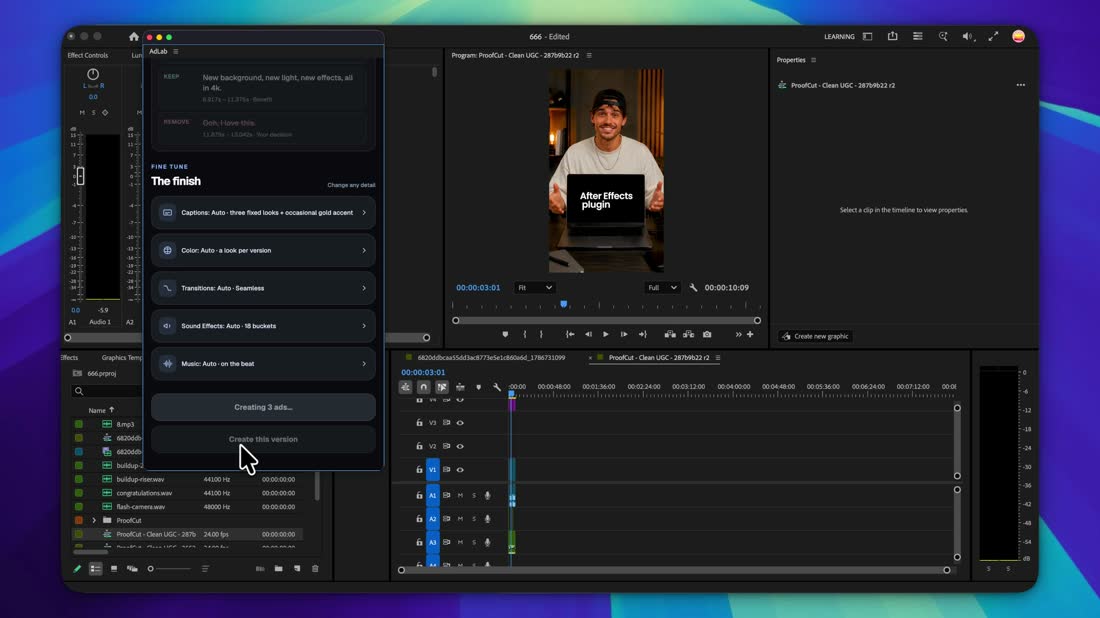Expand Transitions Auto Seamless row
1100x618 pixels.
[x=263, y=288]
